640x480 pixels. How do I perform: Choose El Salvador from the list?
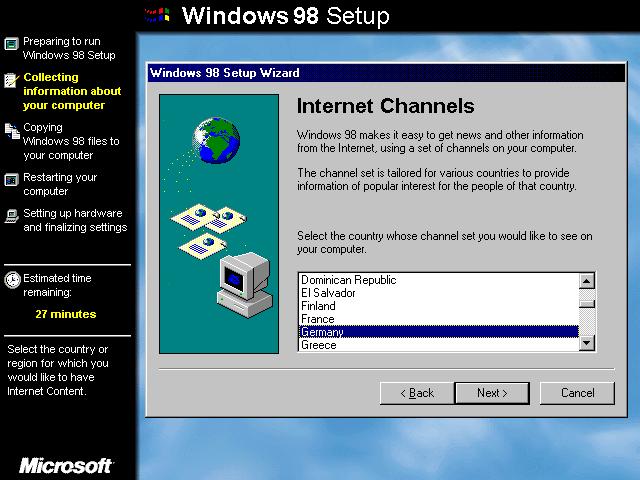point(439,293)
